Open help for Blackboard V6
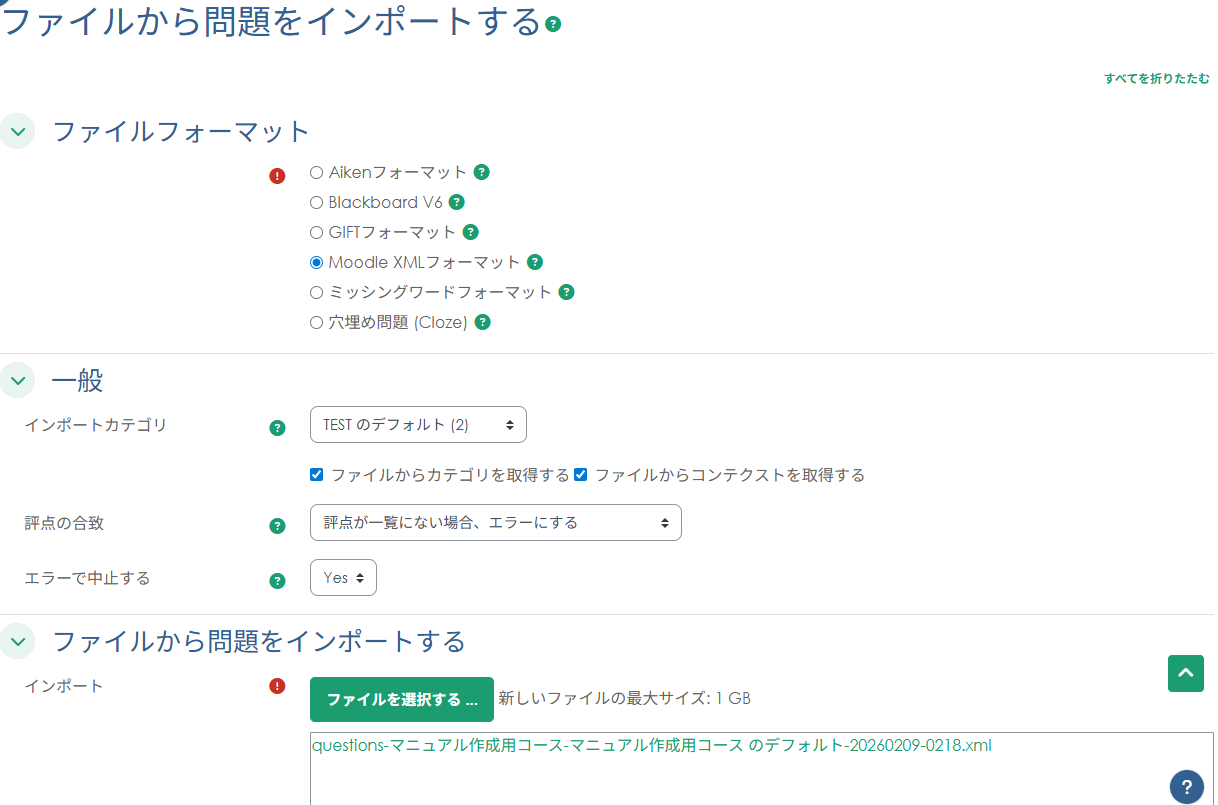The height and width of the screenshot is (805, 1218). click(457, 202)
